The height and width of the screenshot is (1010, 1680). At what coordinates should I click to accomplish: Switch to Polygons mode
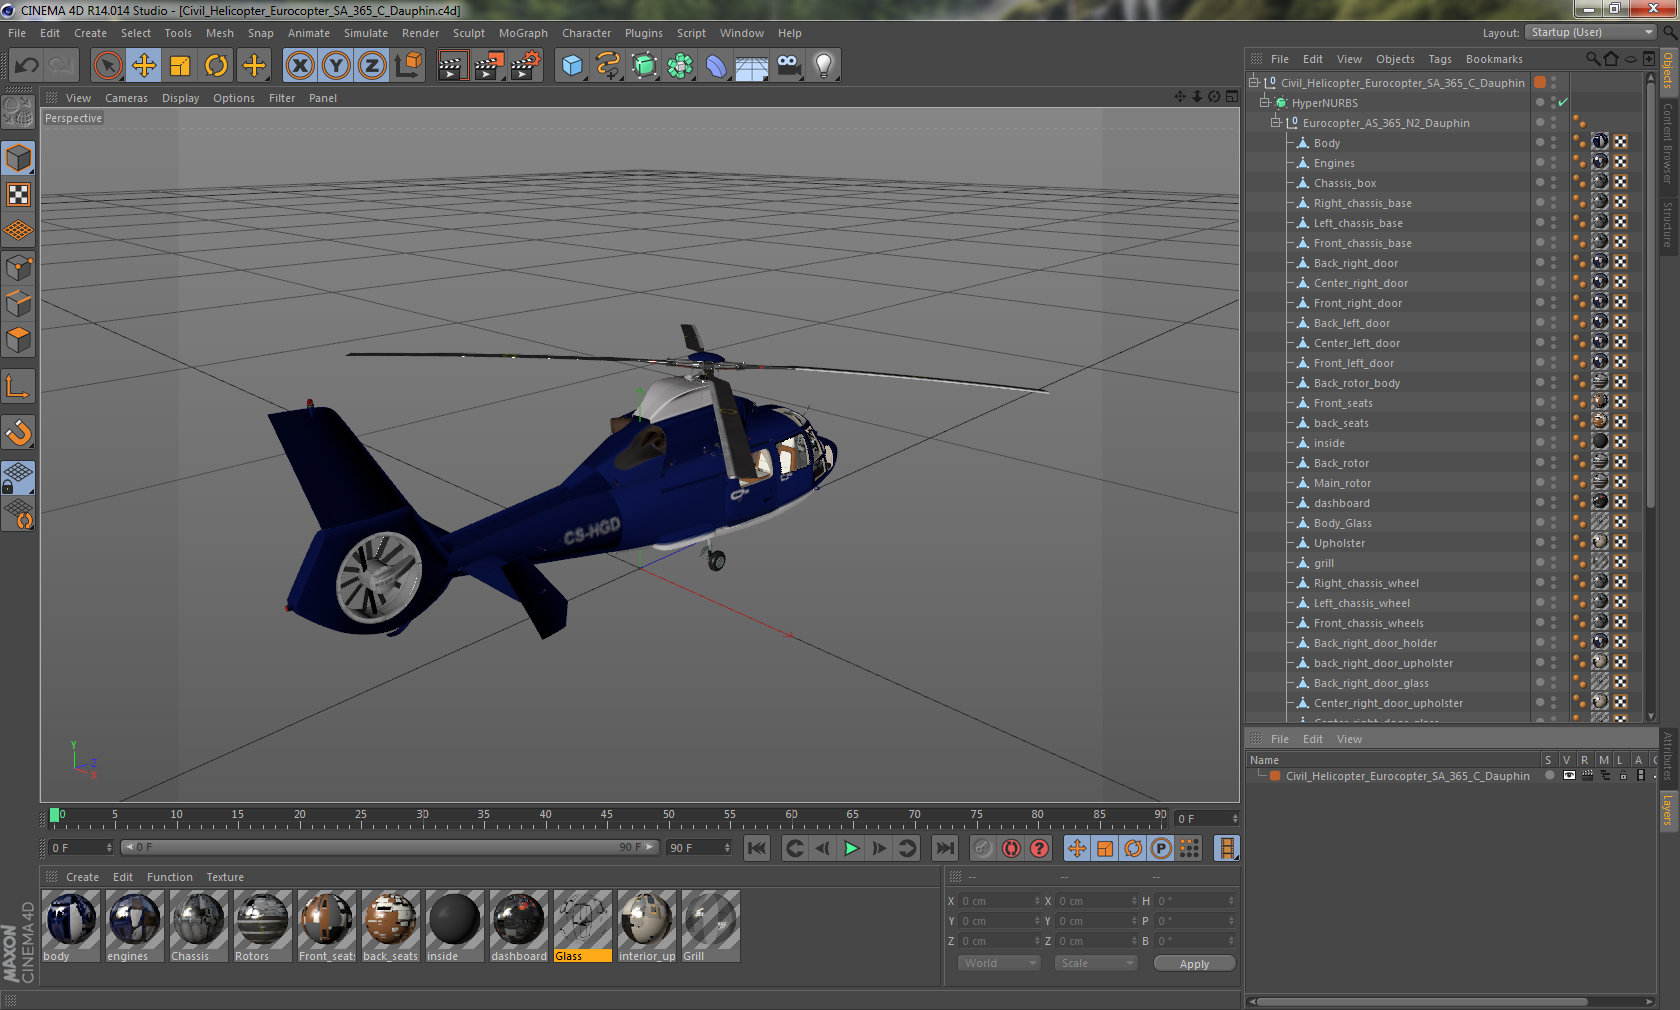coord(19,340)
